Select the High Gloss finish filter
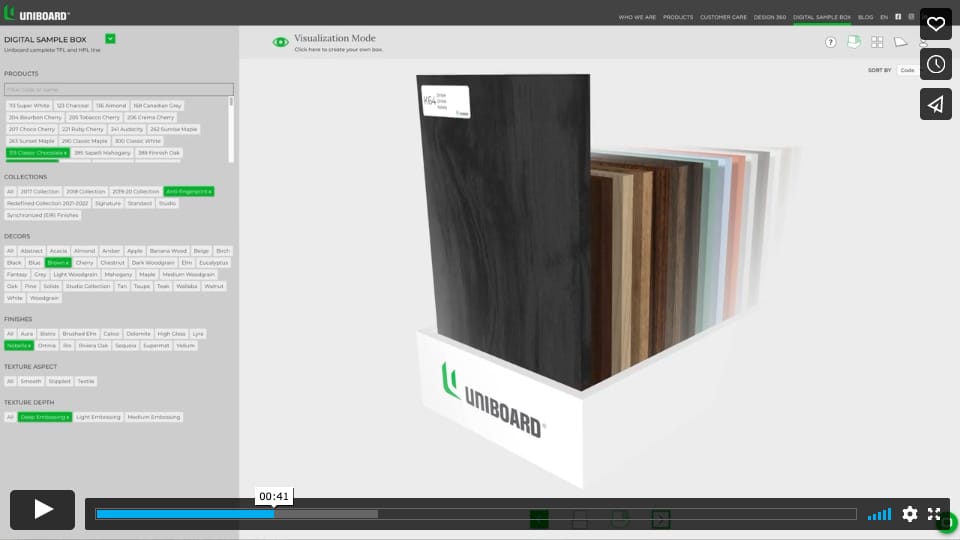Image resolution: width=960 pixels, height=540 pixels. (x=171, y=334)
